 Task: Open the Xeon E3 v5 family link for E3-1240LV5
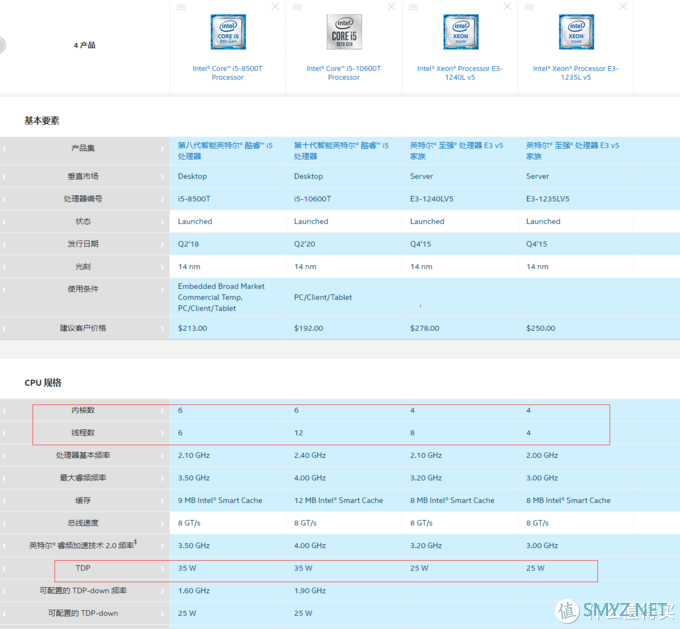point(457,150)
